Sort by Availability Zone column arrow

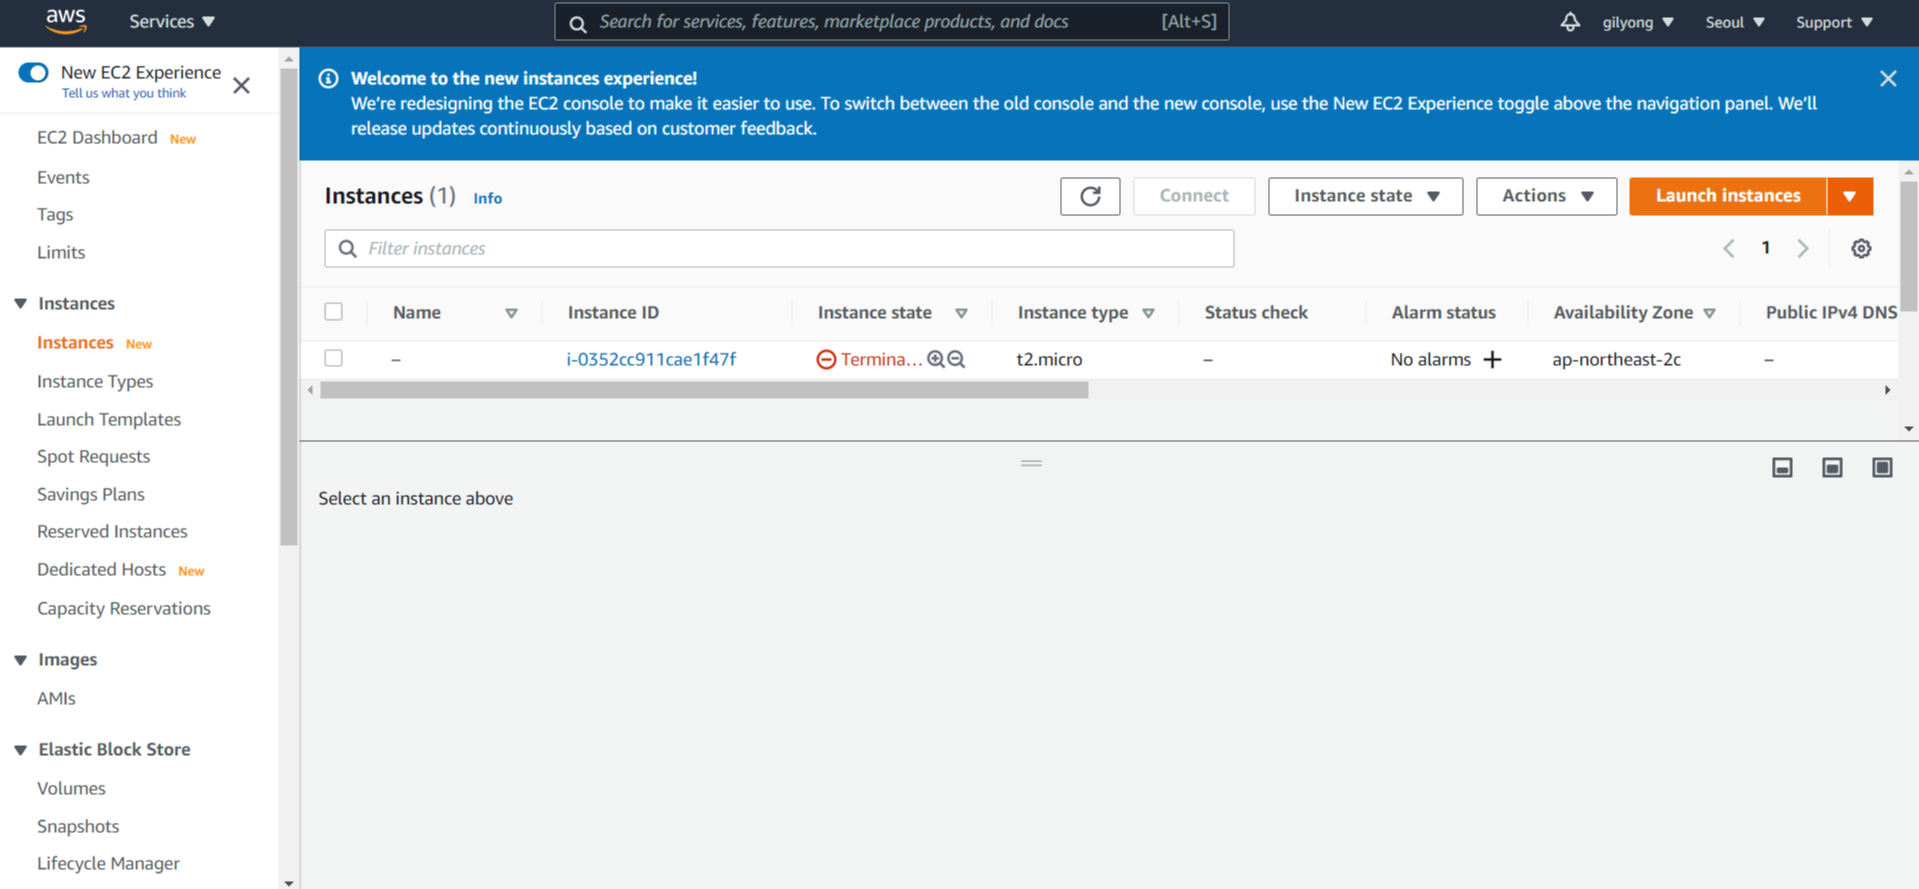[x=1710, y=313]
